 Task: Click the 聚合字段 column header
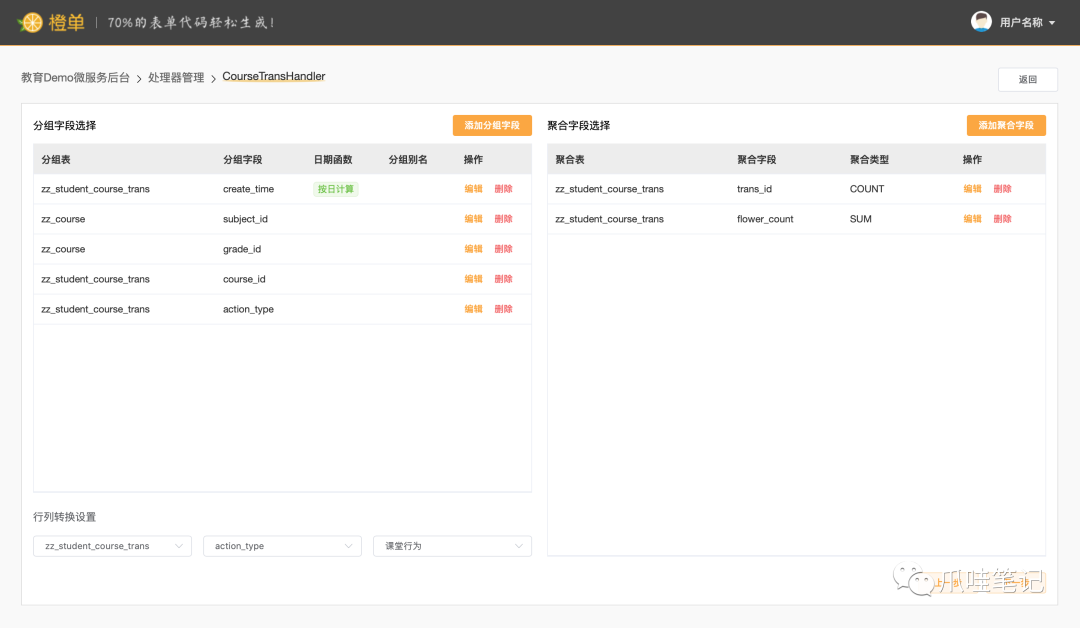coord(756,160)
